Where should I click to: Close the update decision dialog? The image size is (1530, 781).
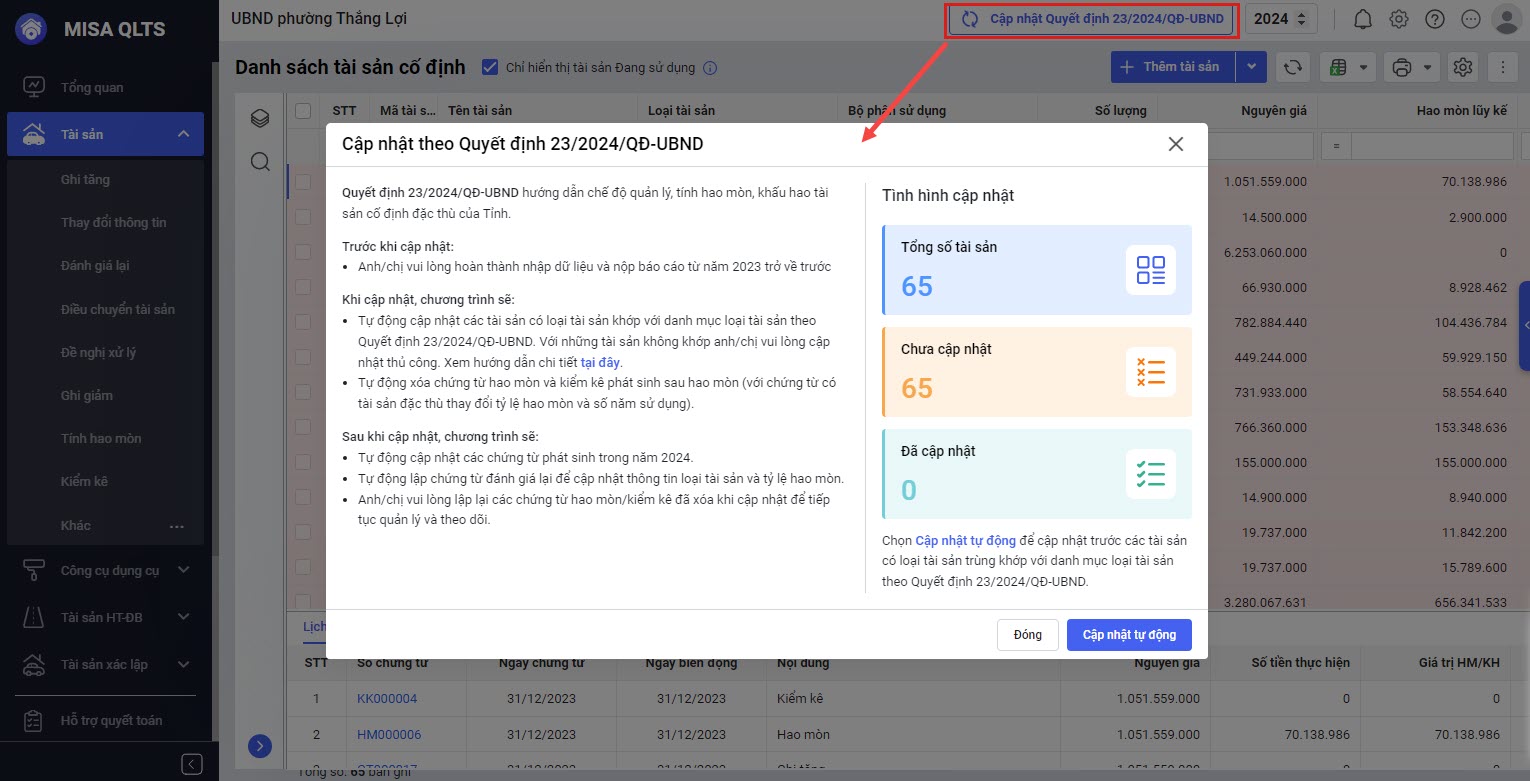pos(1175,144)
